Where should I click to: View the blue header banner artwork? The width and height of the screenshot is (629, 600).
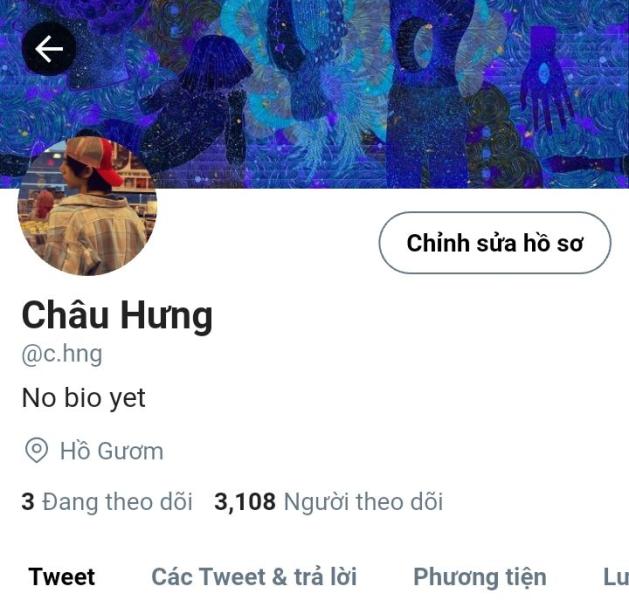314,94
